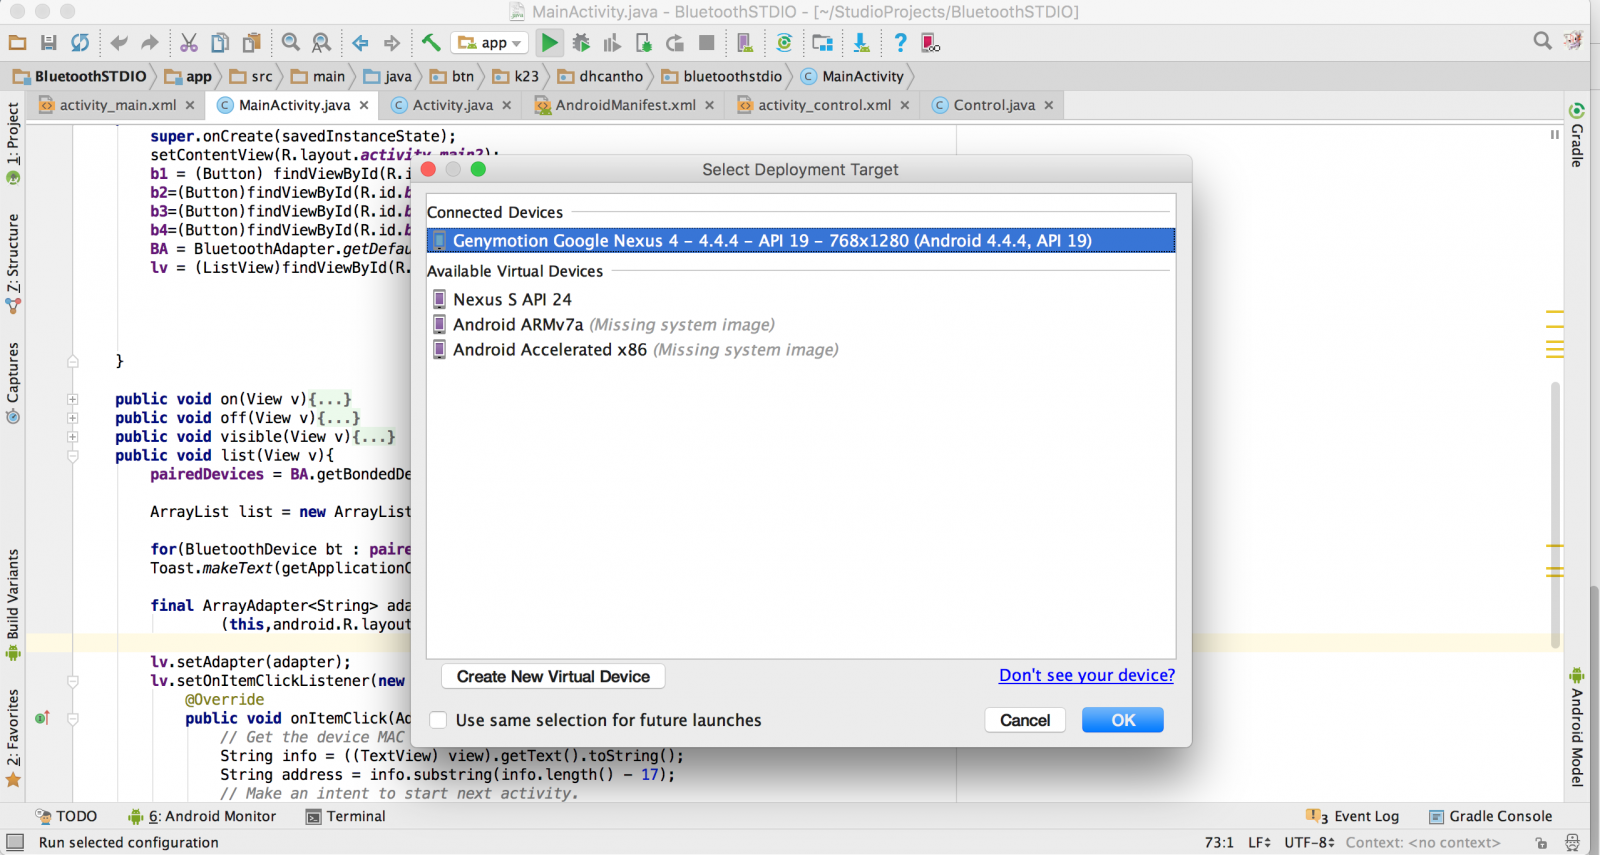This screenshot has width=1600, height=855.
Task: Click the Debug bug icon
Action: coord(581,43)
